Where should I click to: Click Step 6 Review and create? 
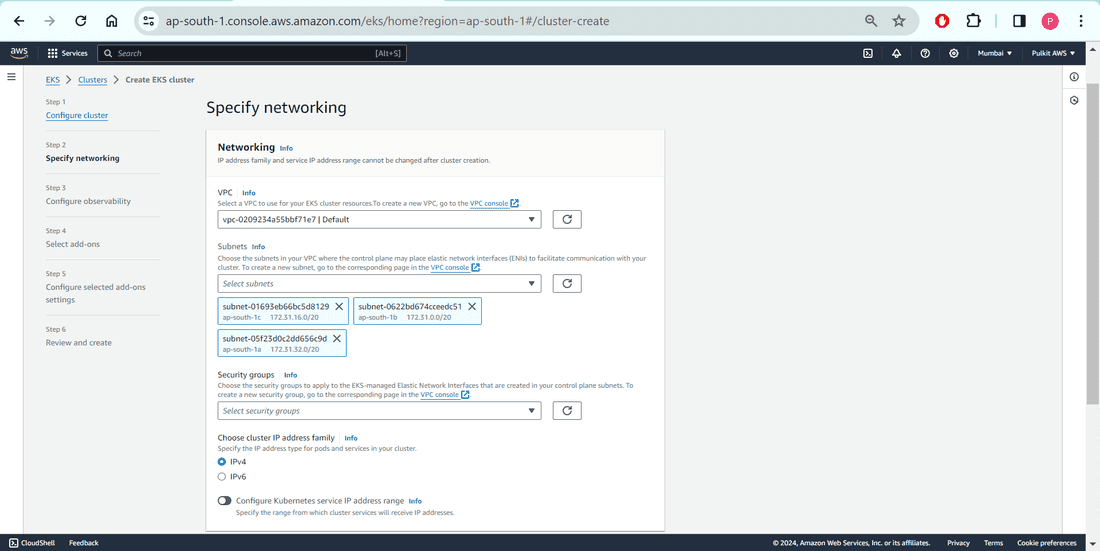pyautogui.click(x=79, y=343)
